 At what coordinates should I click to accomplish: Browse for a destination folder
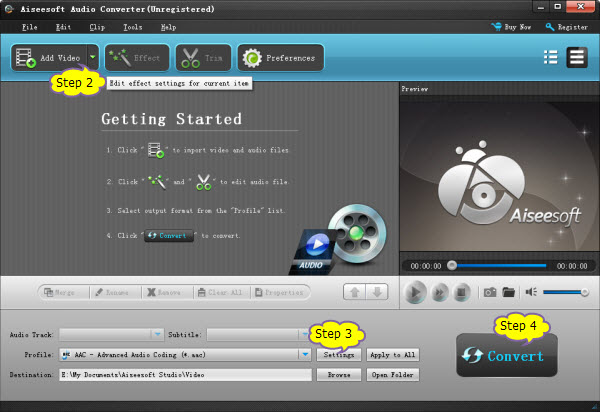[x=339, y=375]
